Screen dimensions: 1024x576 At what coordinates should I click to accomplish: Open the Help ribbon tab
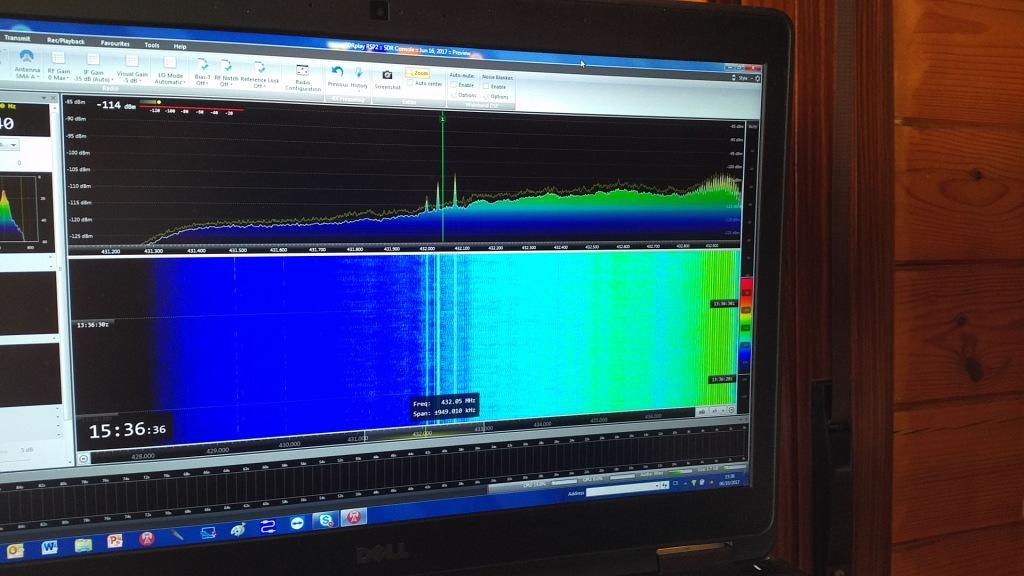pos(180,46)
